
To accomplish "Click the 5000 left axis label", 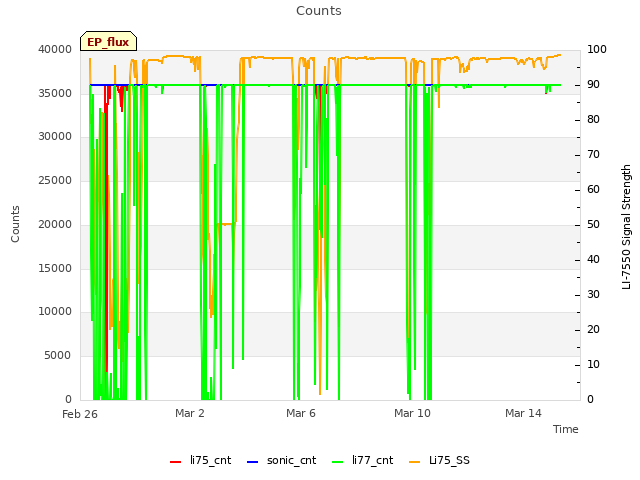I will tap(58, 355).
